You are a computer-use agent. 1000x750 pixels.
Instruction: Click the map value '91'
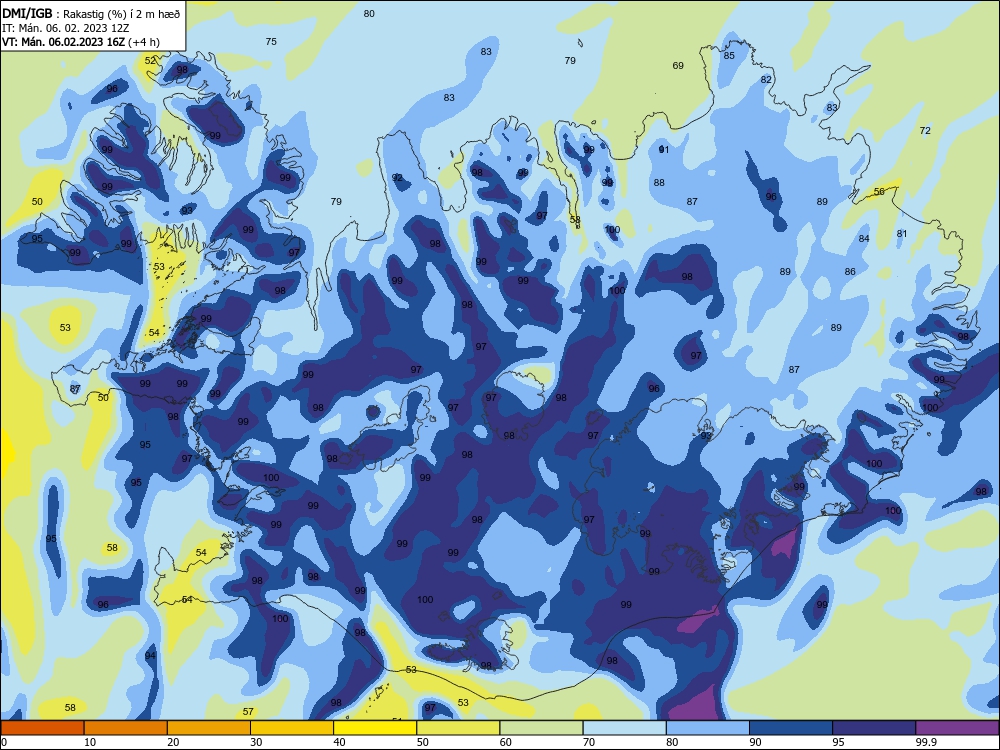pyautogui.click(x=664, y=149)
